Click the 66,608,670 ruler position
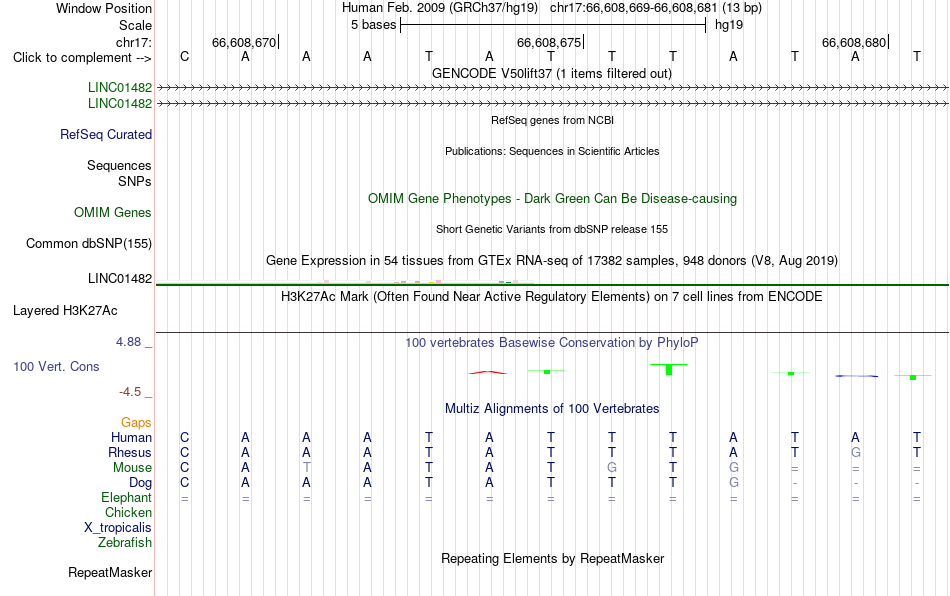 [x=244, y=42]
